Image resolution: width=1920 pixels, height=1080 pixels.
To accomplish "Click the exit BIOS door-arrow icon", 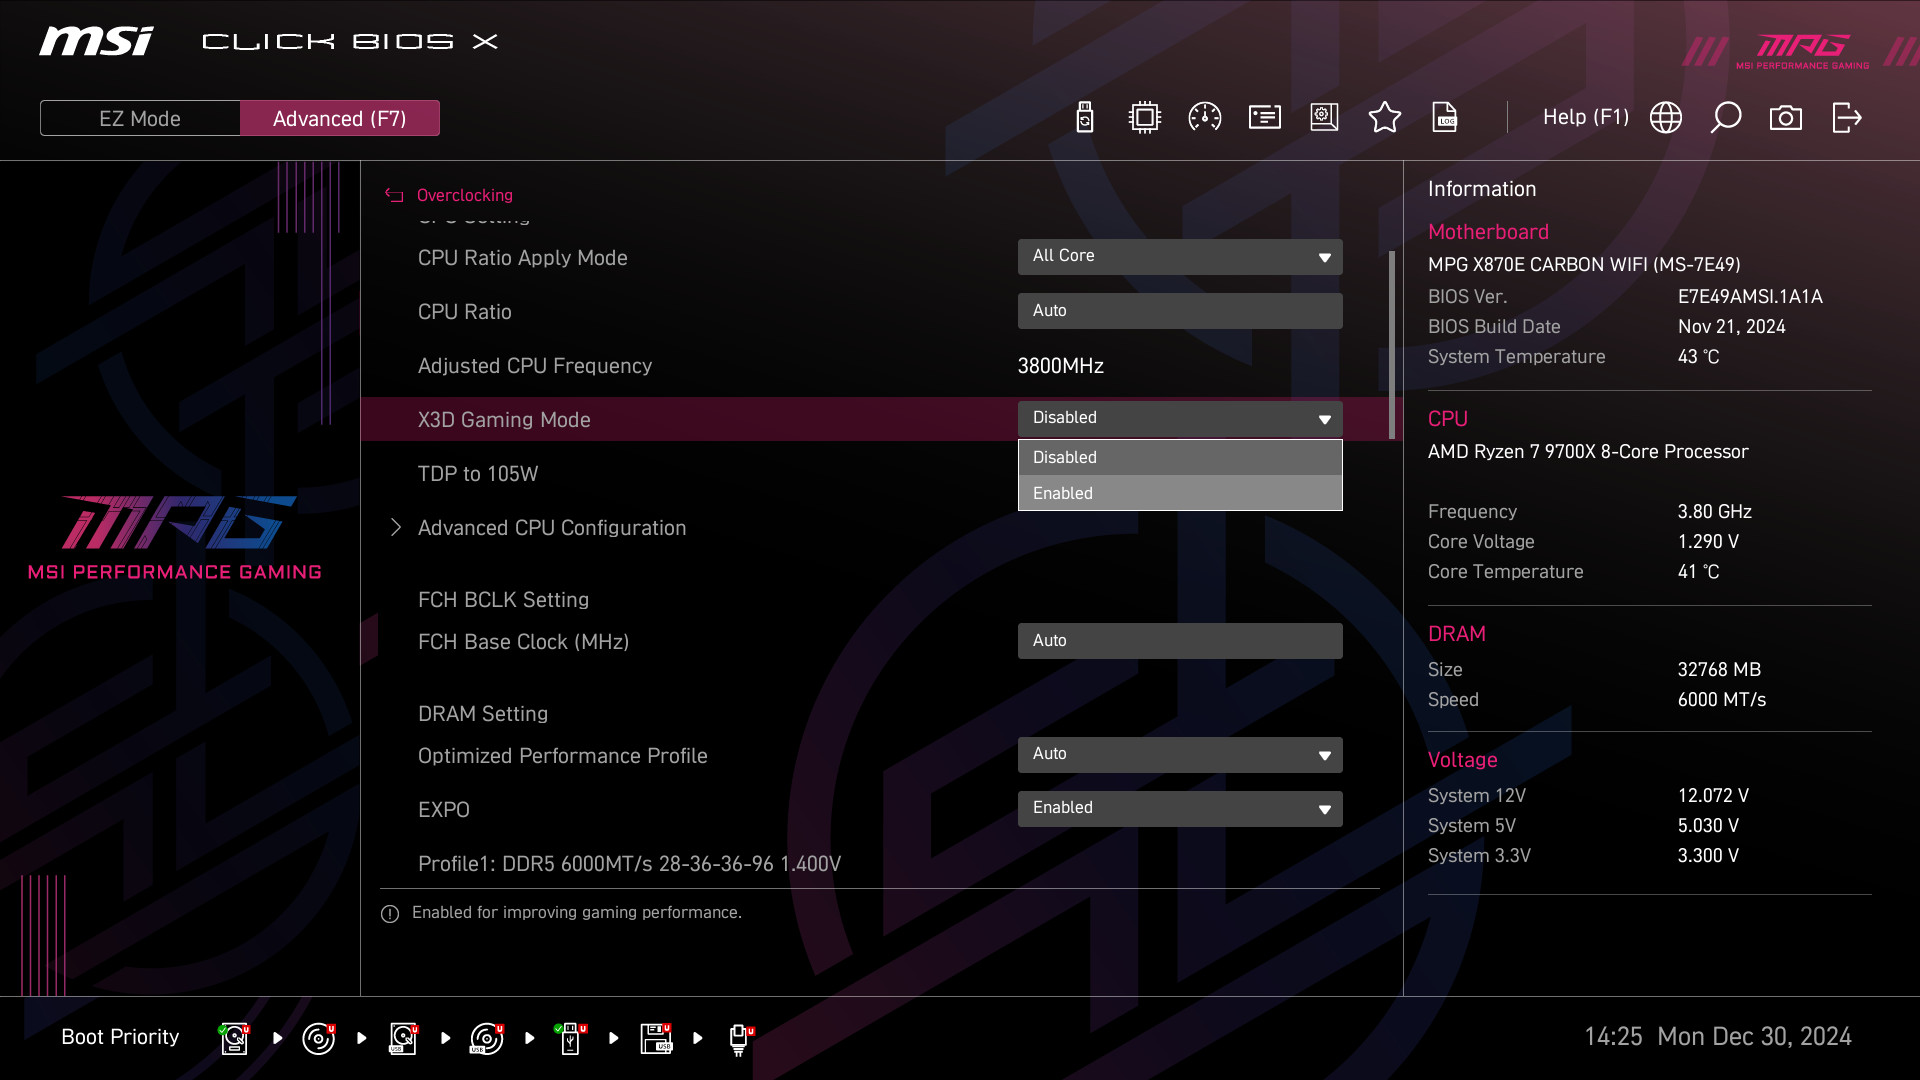I will [1847, 118].
